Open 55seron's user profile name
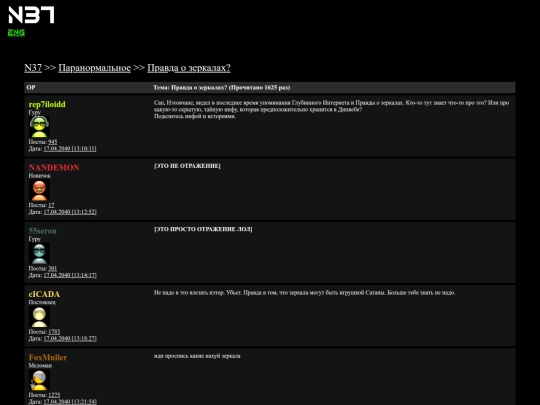 43,231
